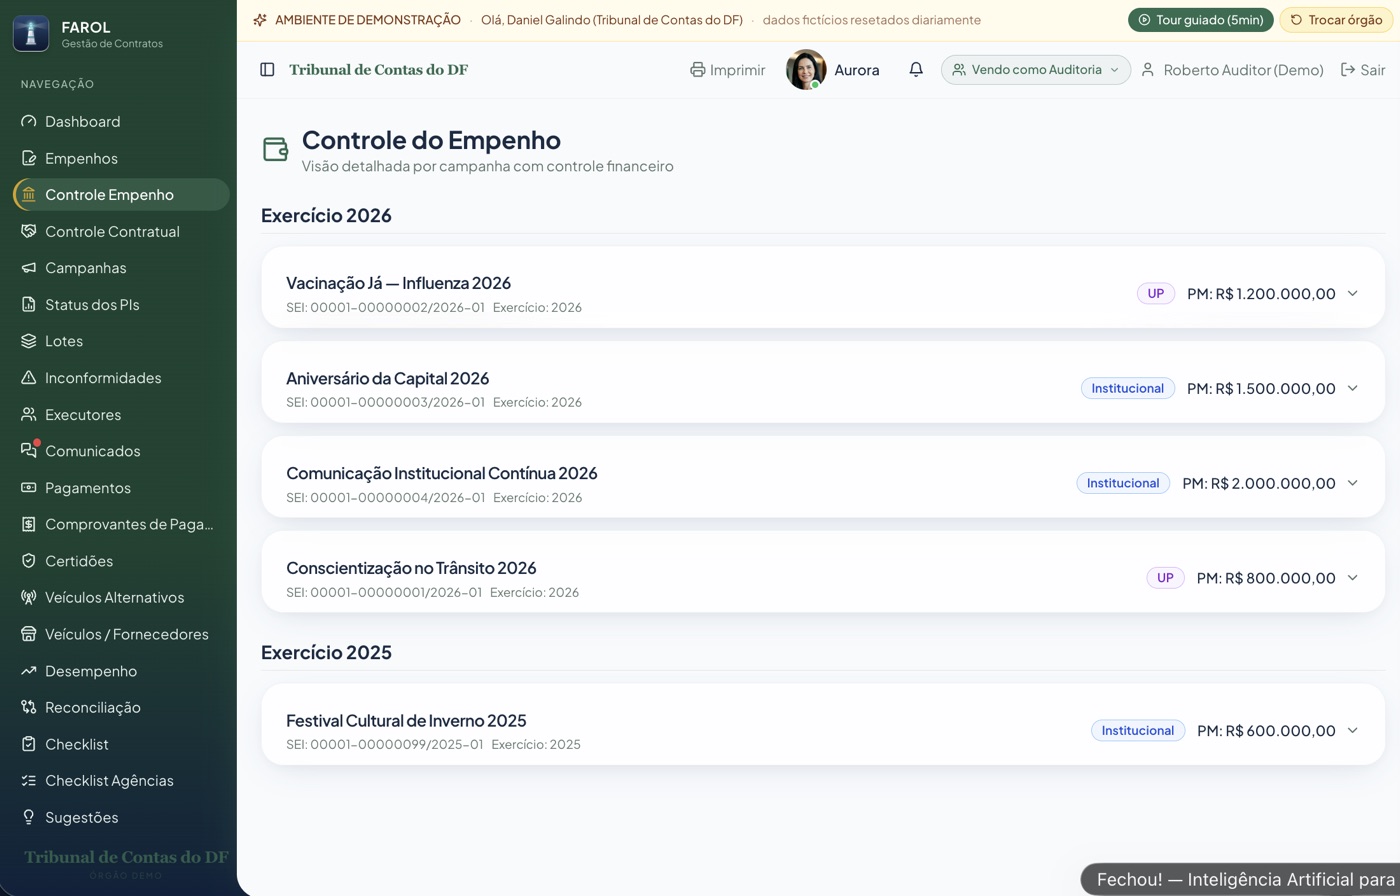
Task: Click the Desempenho trending arrow icon
Action: coord(29,671)
